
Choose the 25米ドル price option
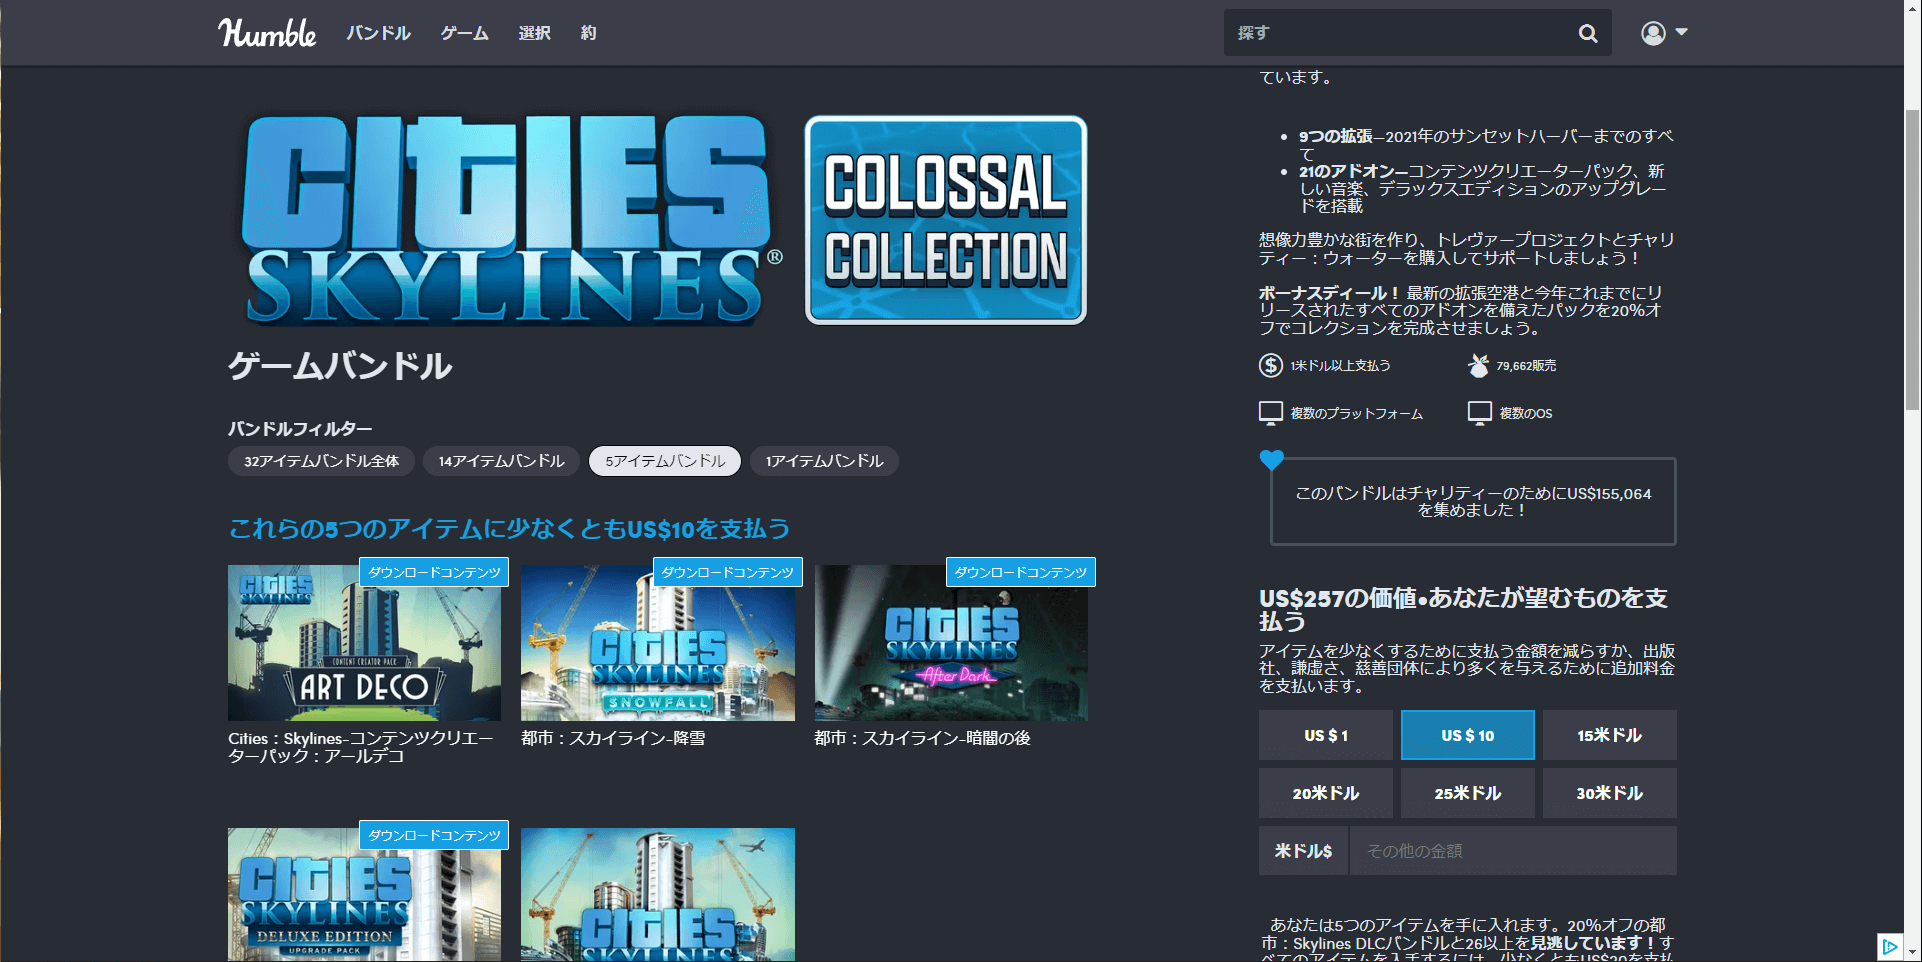1467,793
